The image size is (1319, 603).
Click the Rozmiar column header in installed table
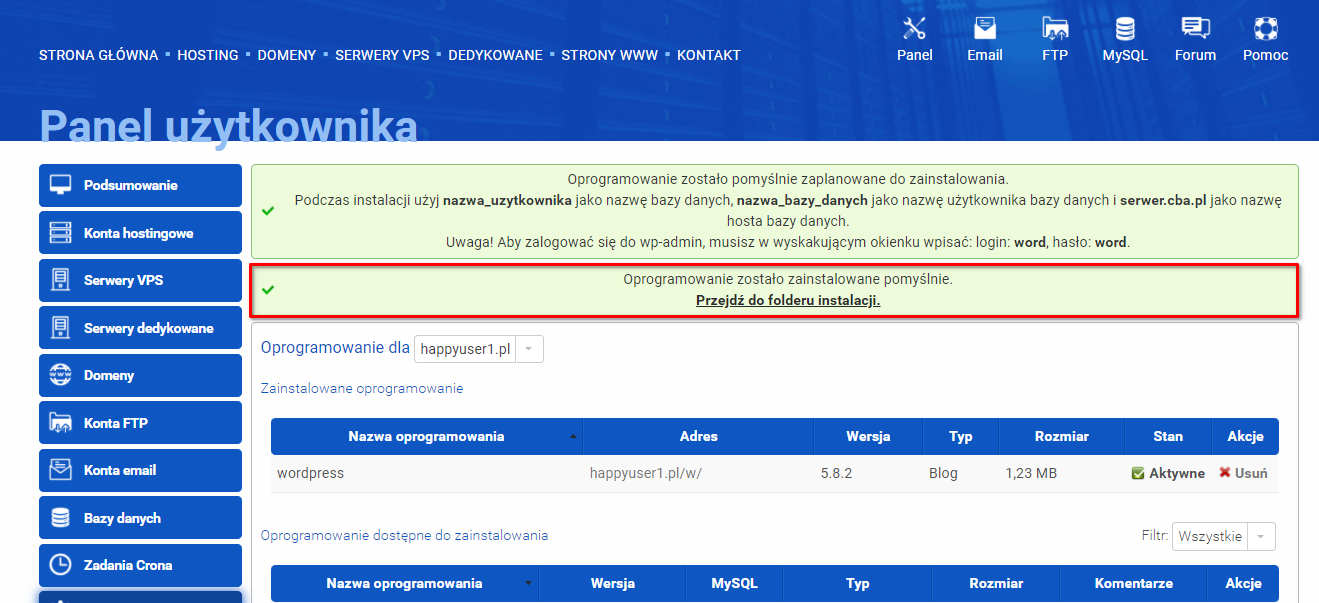(1062, 436)
